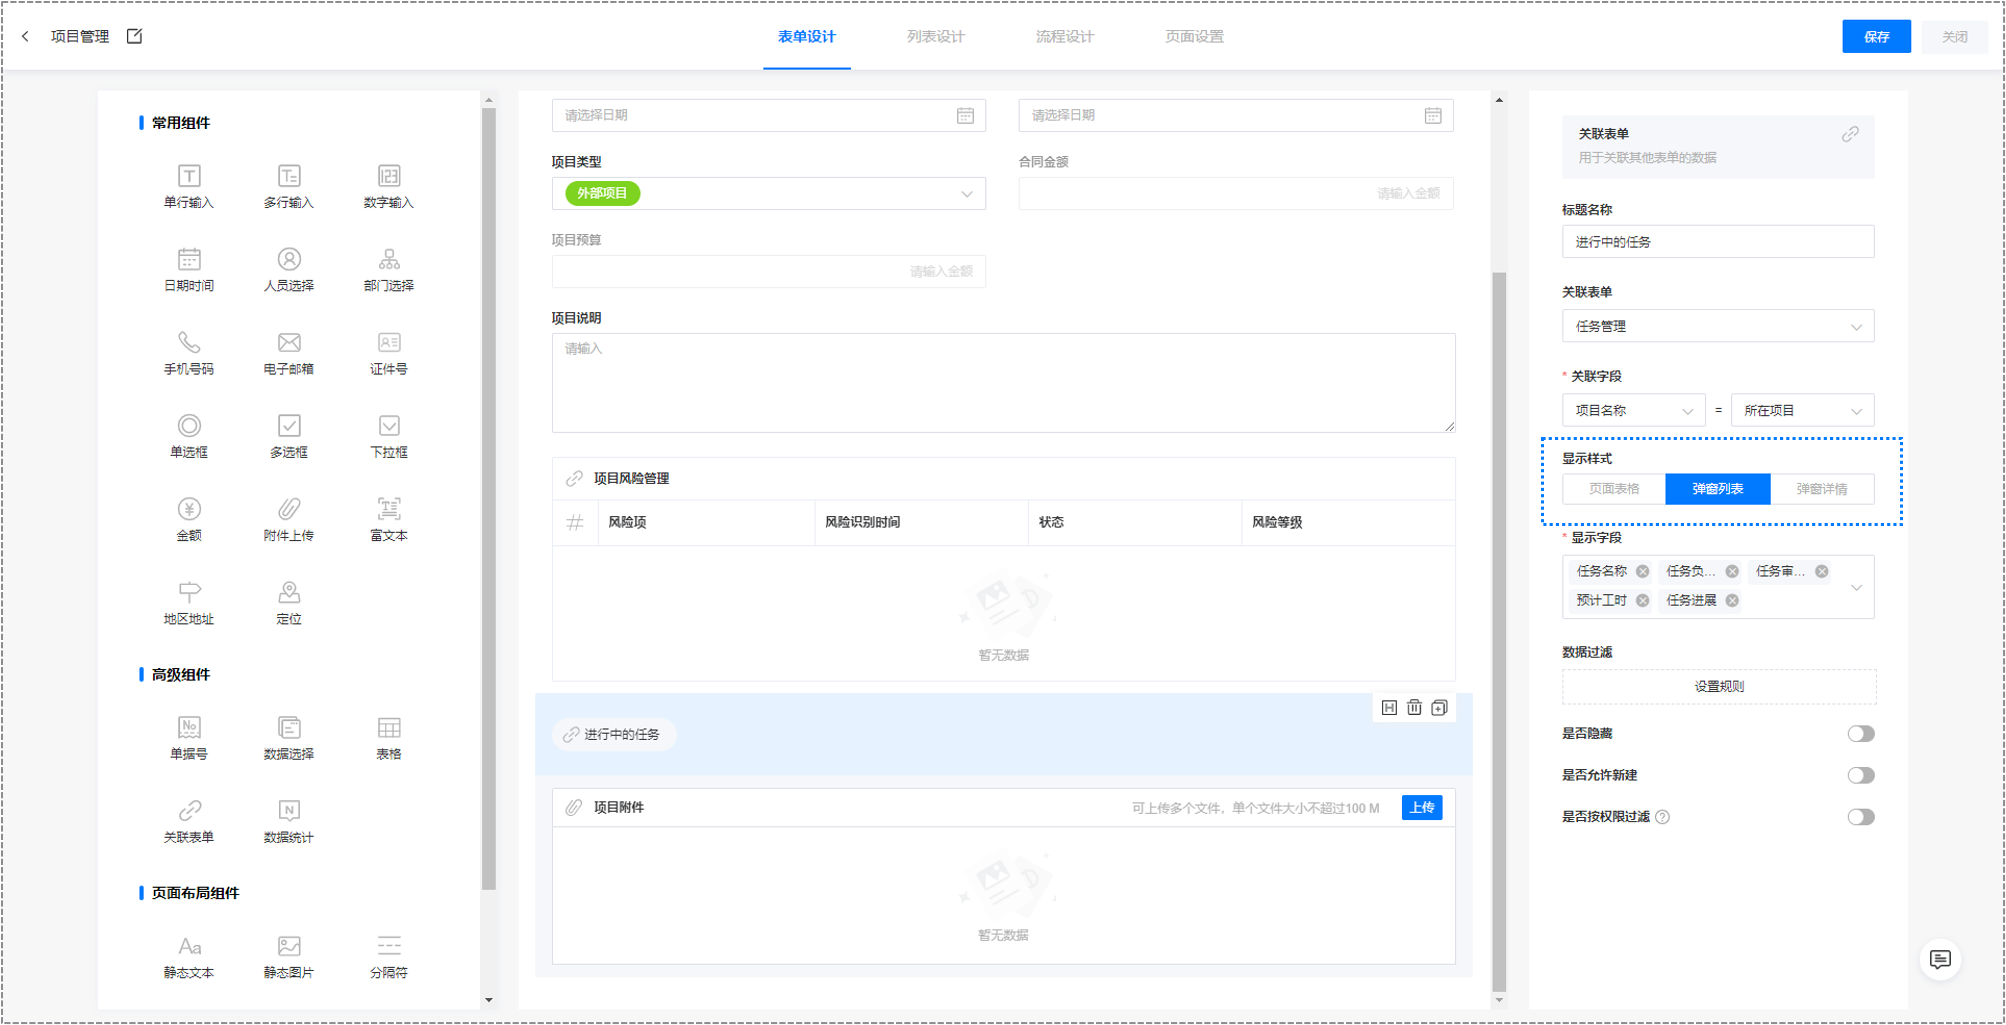Insert the 分隔符 layout component
2006x1025 pixels.
[389, 957]
